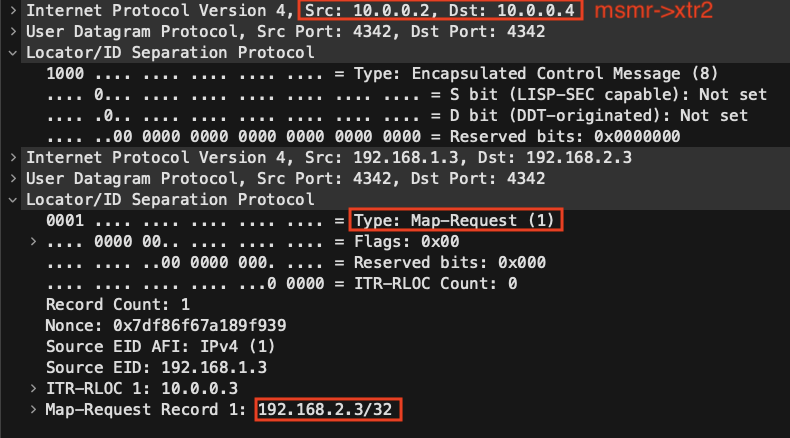
Task: Select the D bit DDT-originated line
Action: [397, 115]
